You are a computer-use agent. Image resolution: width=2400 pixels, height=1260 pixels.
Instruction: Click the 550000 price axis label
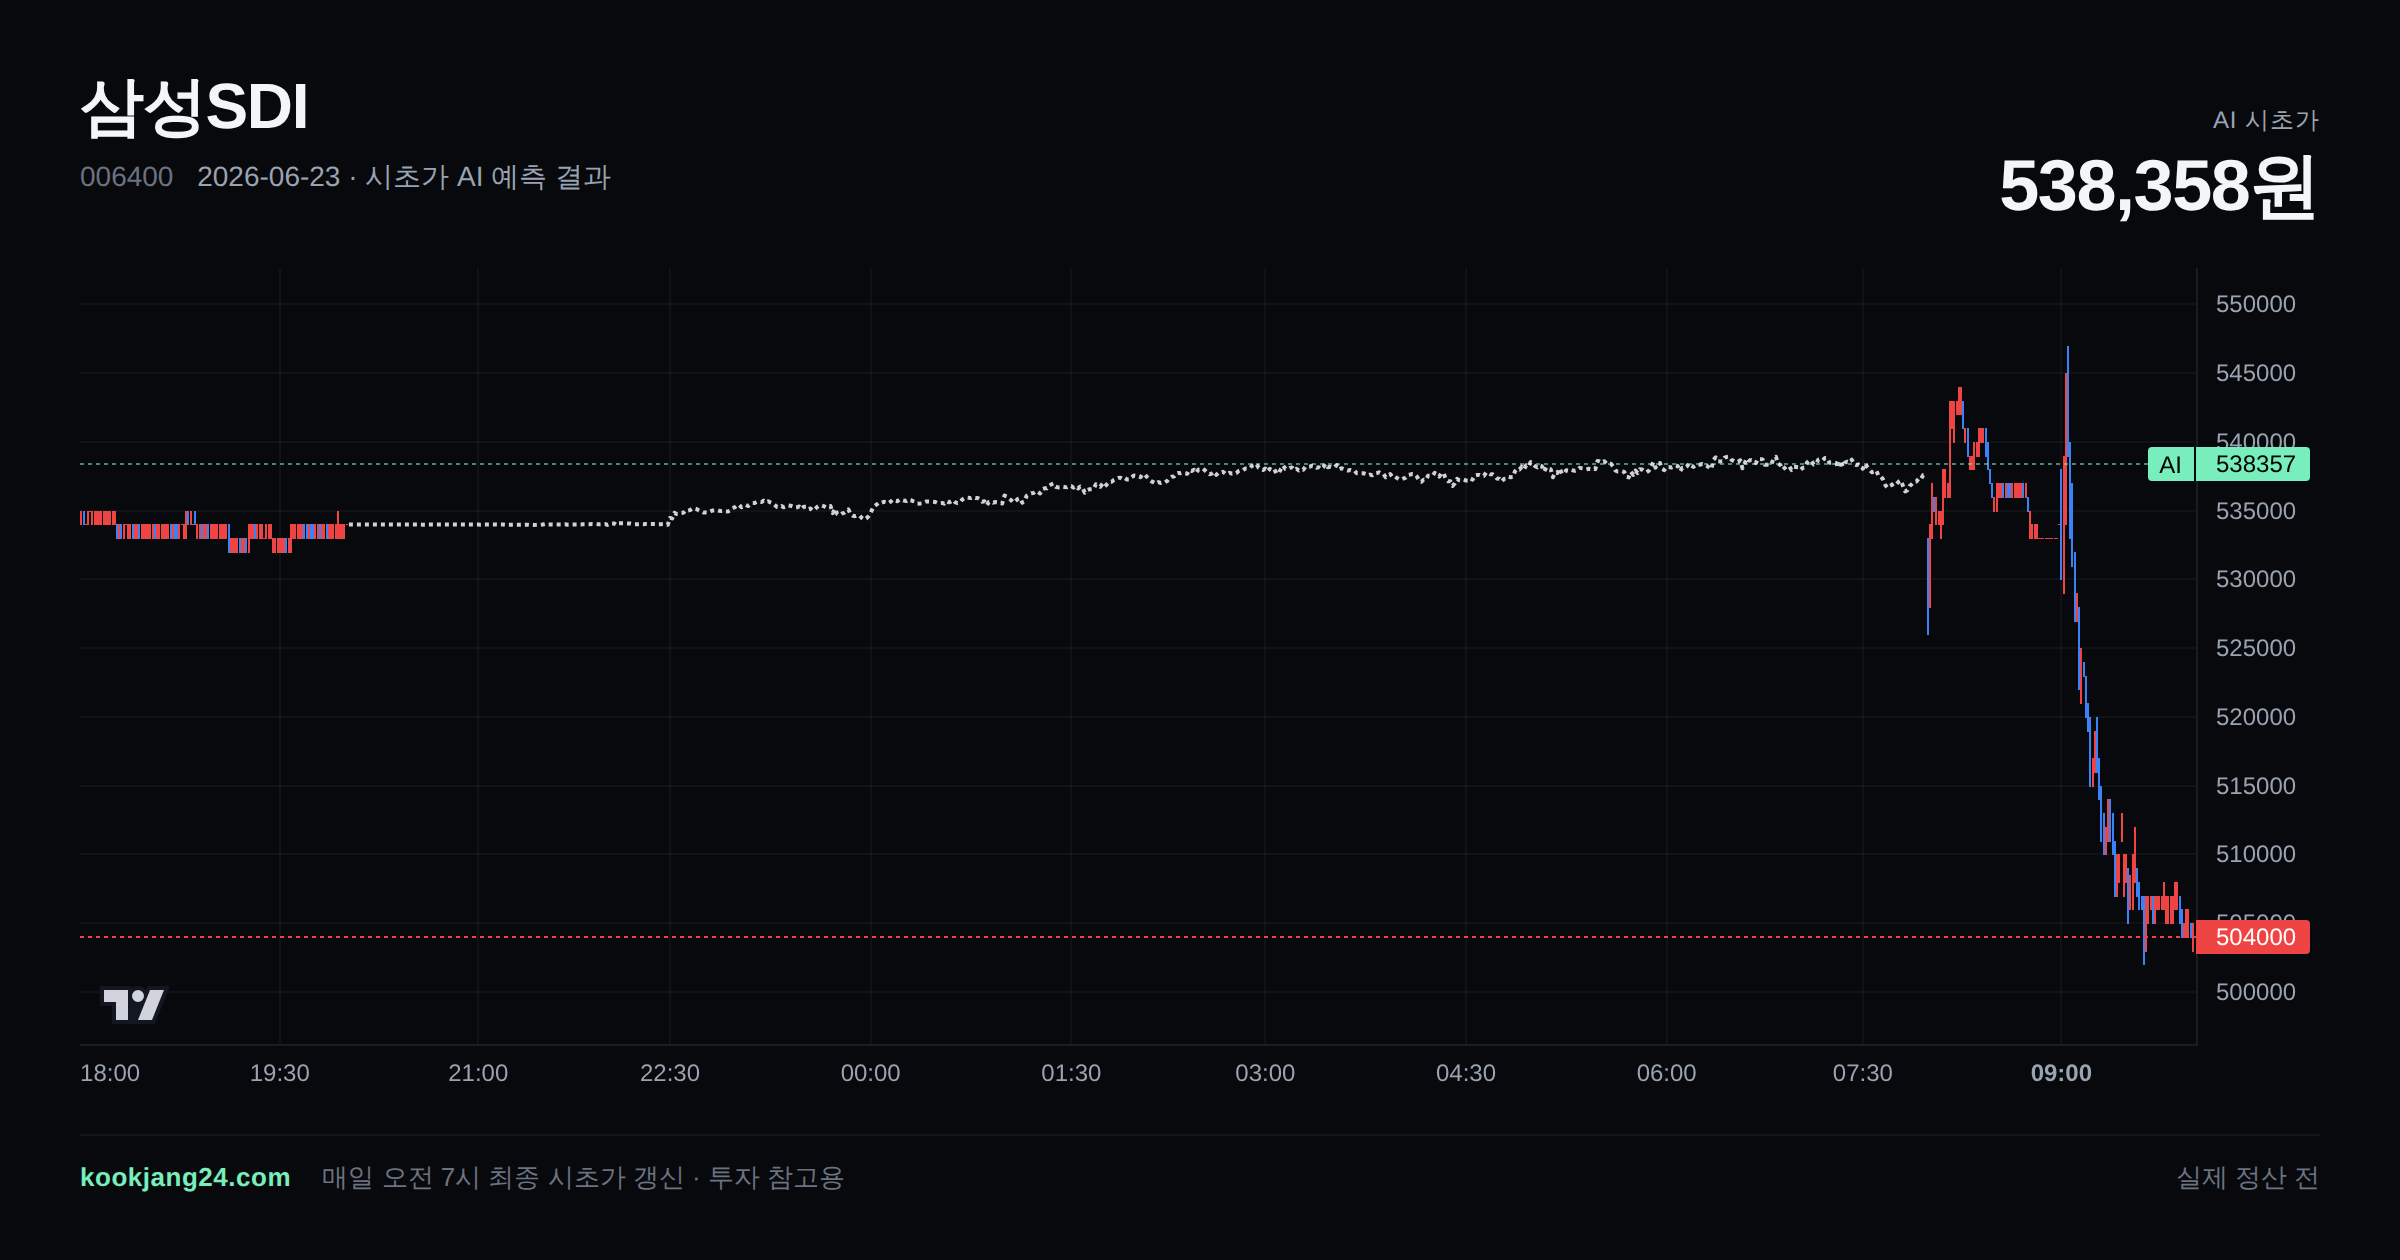tap(2256, 304)
